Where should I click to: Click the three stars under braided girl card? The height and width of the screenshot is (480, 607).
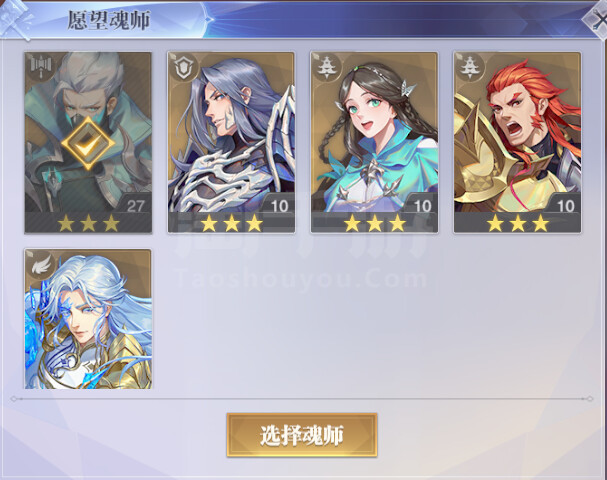point(374,223)
